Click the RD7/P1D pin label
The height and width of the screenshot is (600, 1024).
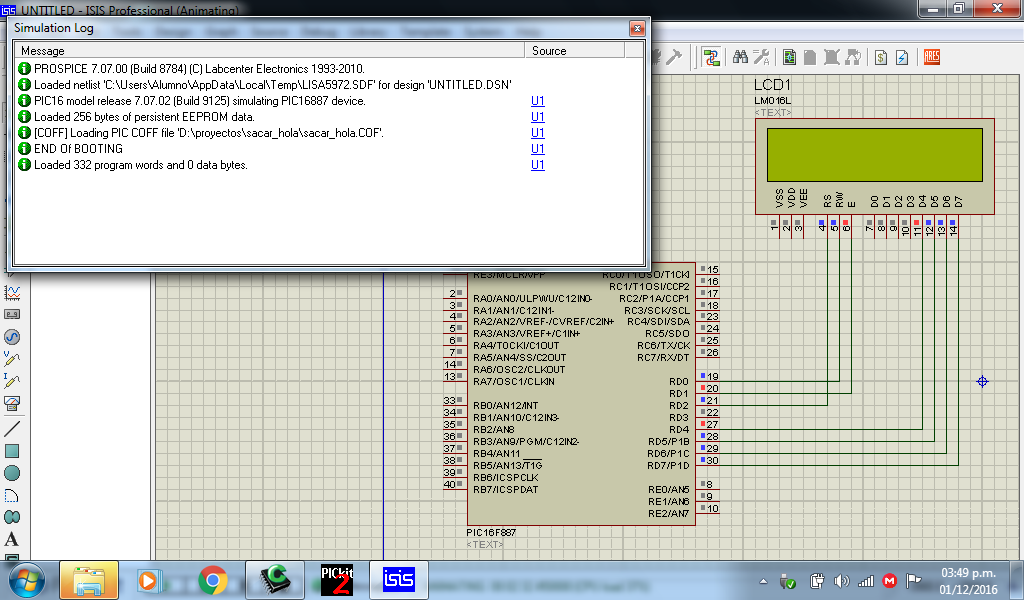tap(668, 466)
